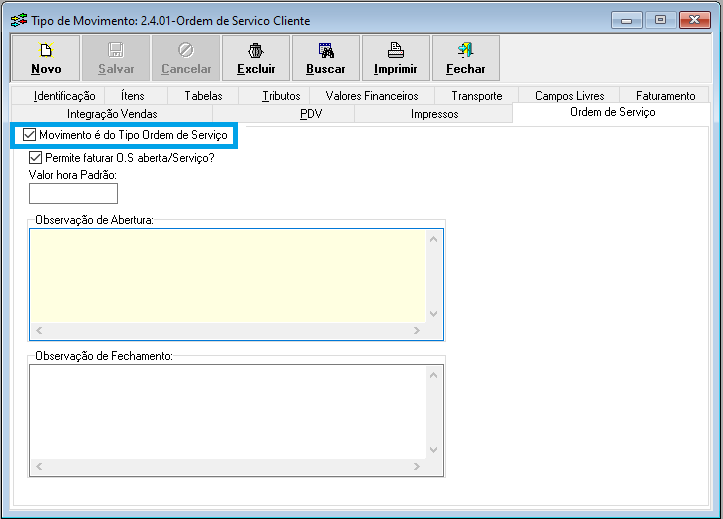
Task: Click the Valor hora Padrão input field
Action: [74, 193]
